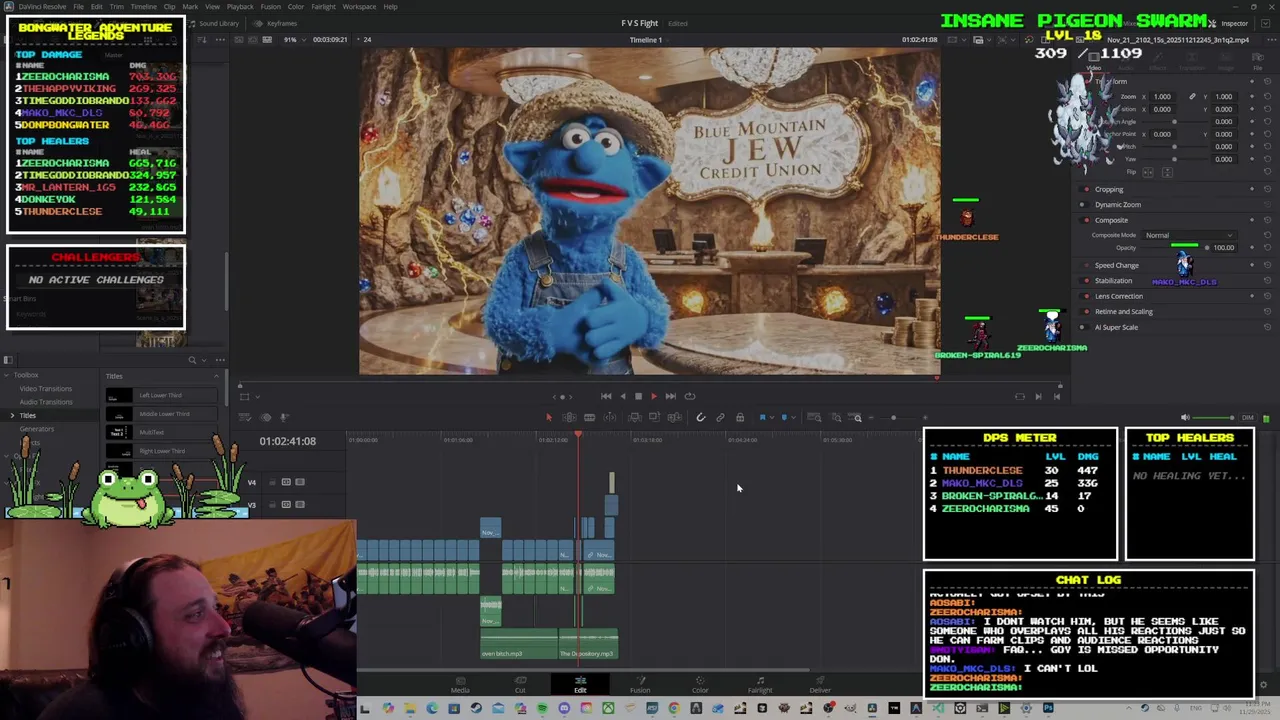This screenshot has height=720, width=1280.
Task: Click the Replace Clip toolbar icon
Action: click(675, 418)
